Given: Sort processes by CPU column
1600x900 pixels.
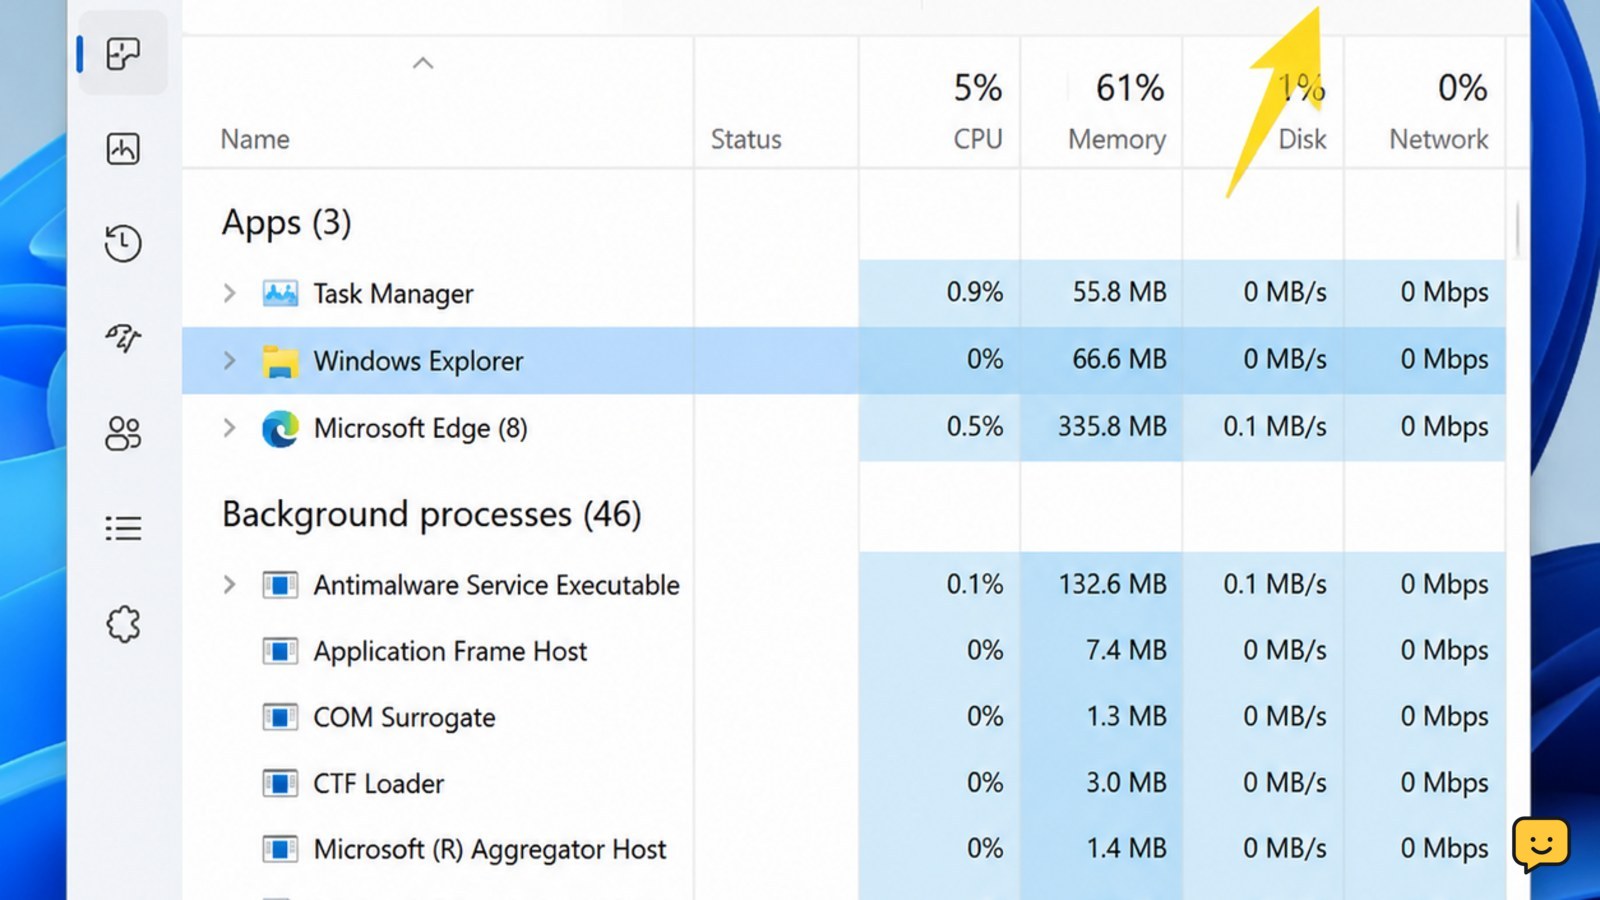Looking at the screenshot, I should click(x=977, y=139).
